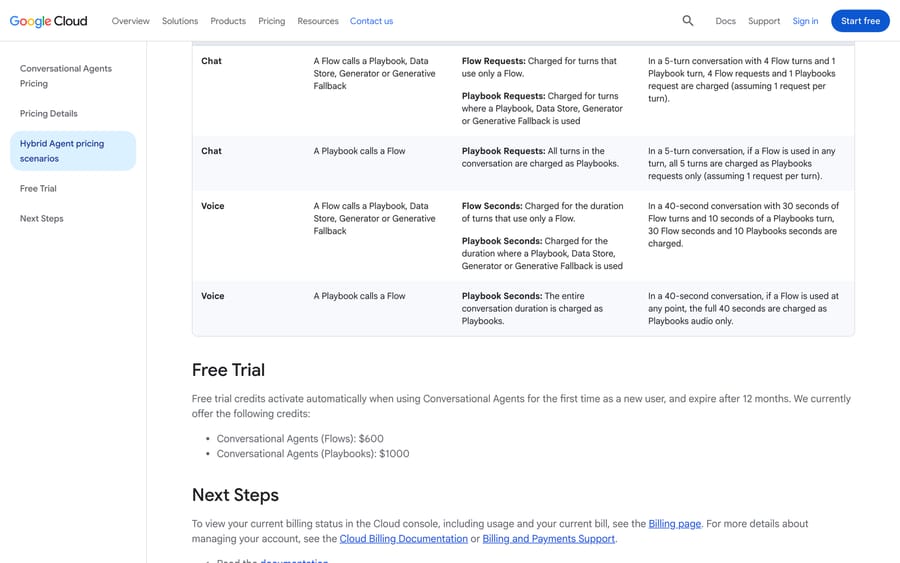Click 'In a 5-turn conversation, if a Flow' example
This screenshot has width=900, height=563.
[742, 164]
